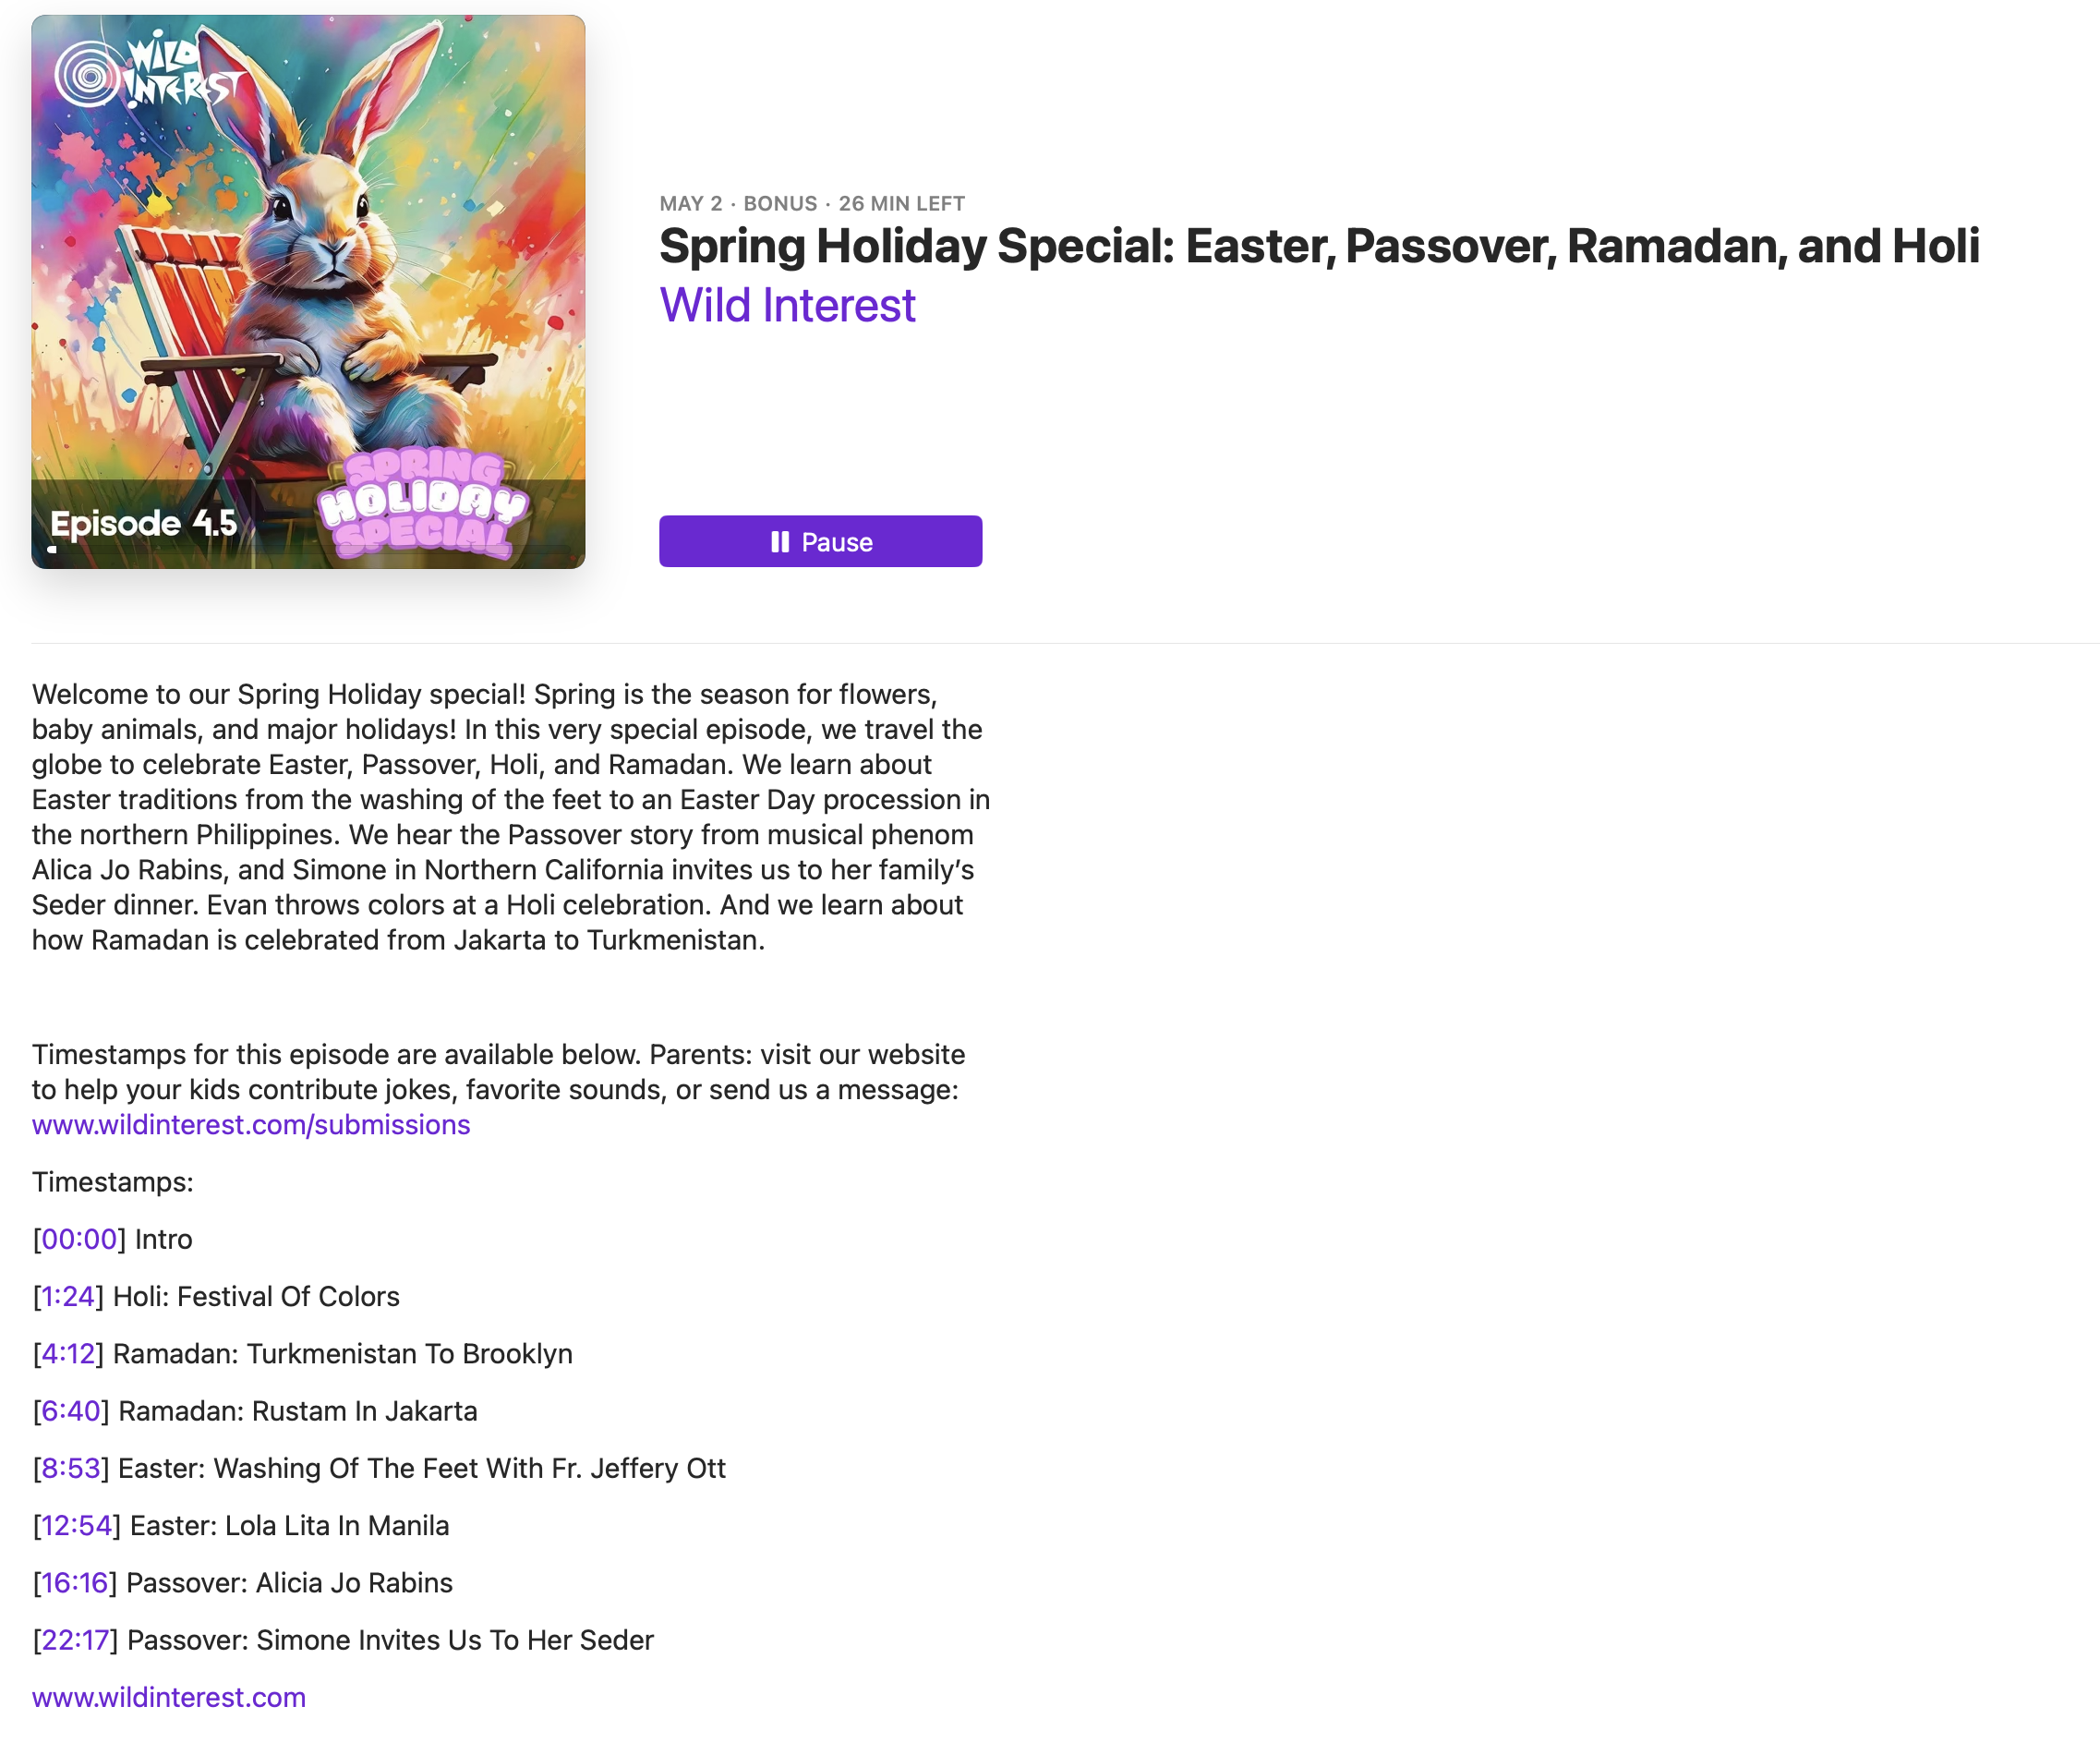Open the Wild Interest show page
The image size is (2100, 1755).
[x=787, y=305]
